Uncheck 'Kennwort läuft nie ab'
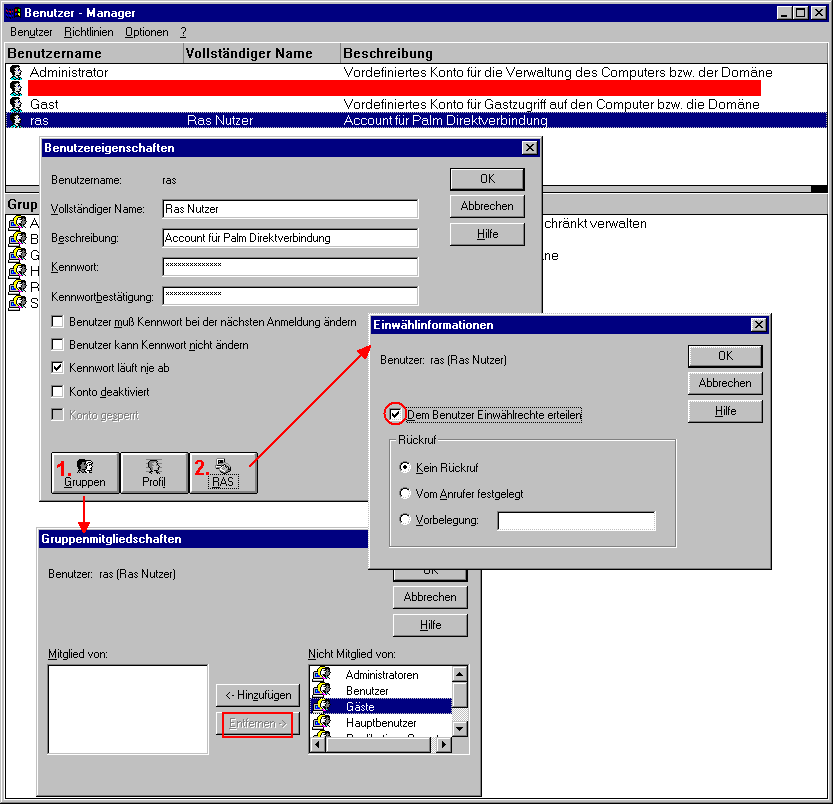Screen dimensions: 833x804 (x=57, y=365)
